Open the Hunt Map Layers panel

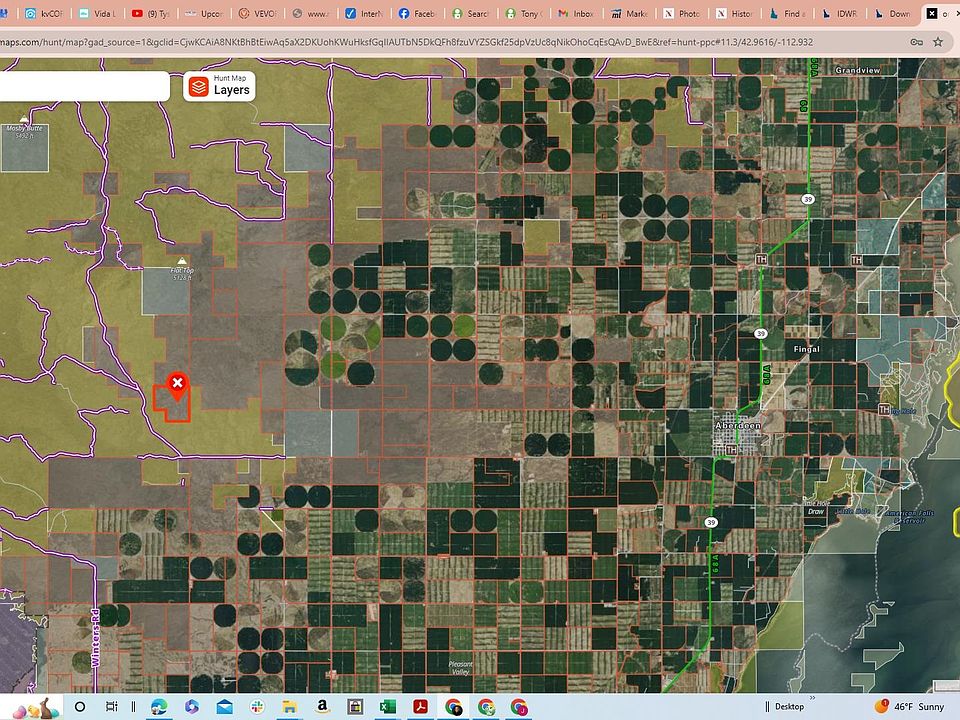coord(218,87)
